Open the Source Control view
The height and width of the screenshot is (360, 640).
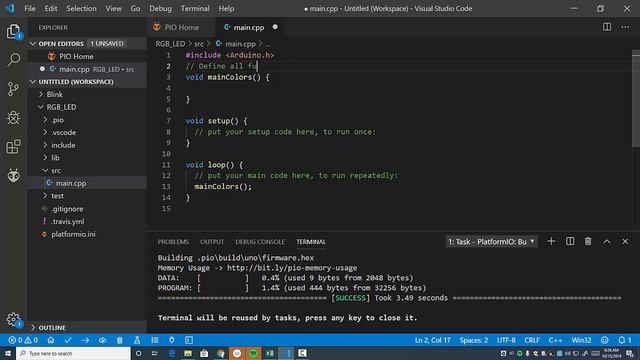(x=13, y=89)
